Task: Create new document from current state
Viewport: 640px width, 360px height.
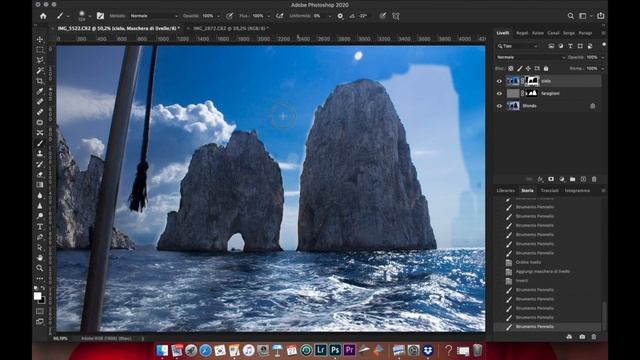Action: 569,337
